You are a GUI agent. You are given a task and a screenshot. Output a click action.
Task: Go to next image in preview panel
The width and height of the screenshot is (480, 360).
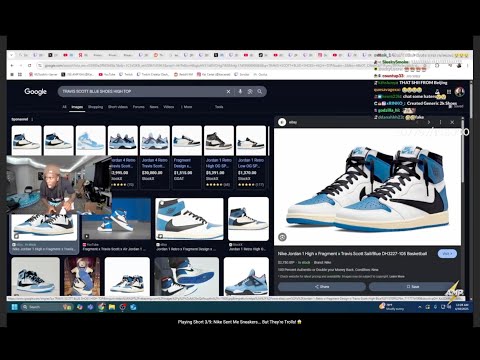coord(429,122)
